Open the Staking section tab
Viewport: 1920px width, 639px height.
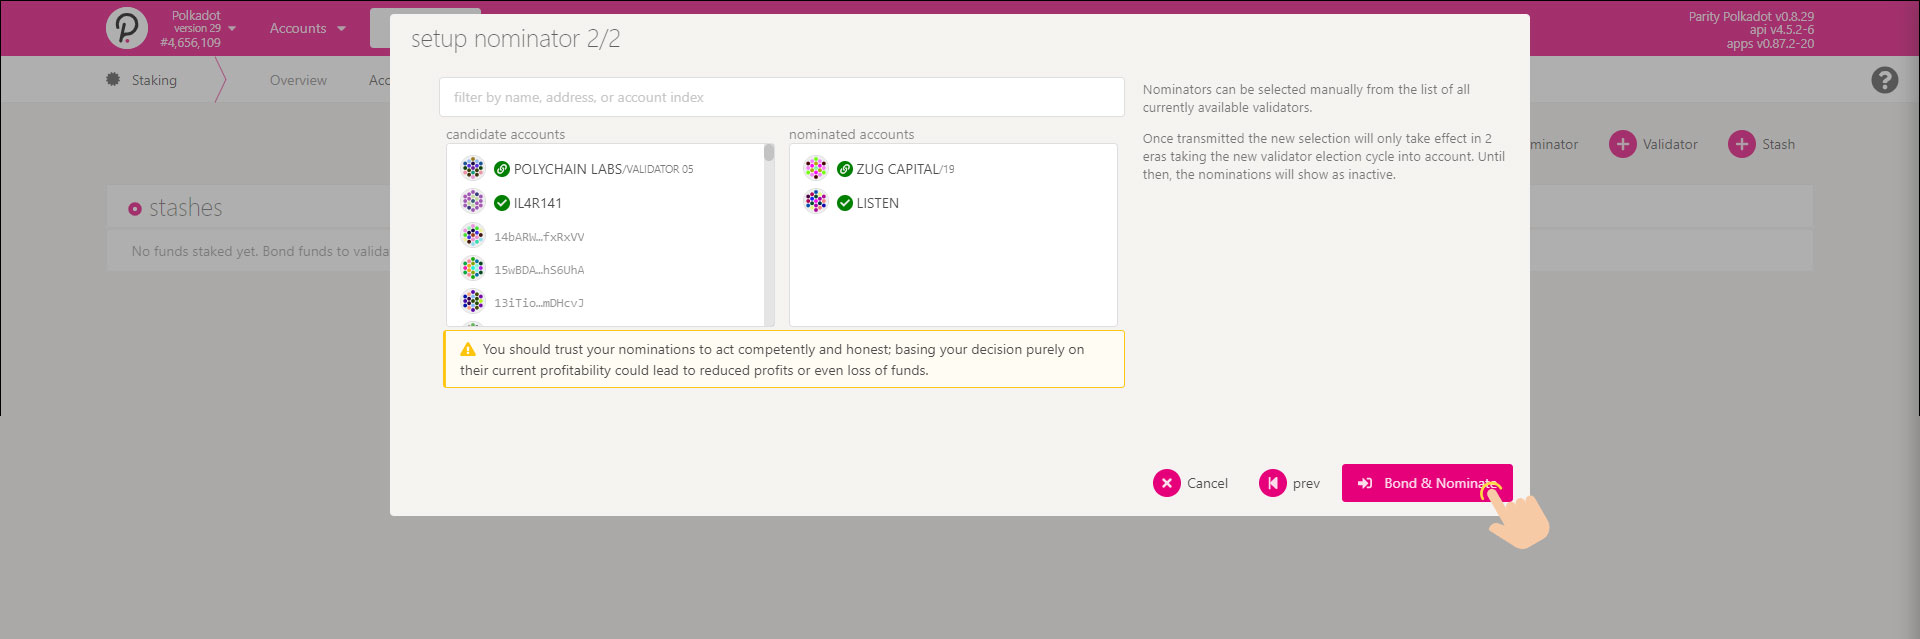[x=153, y=80]
